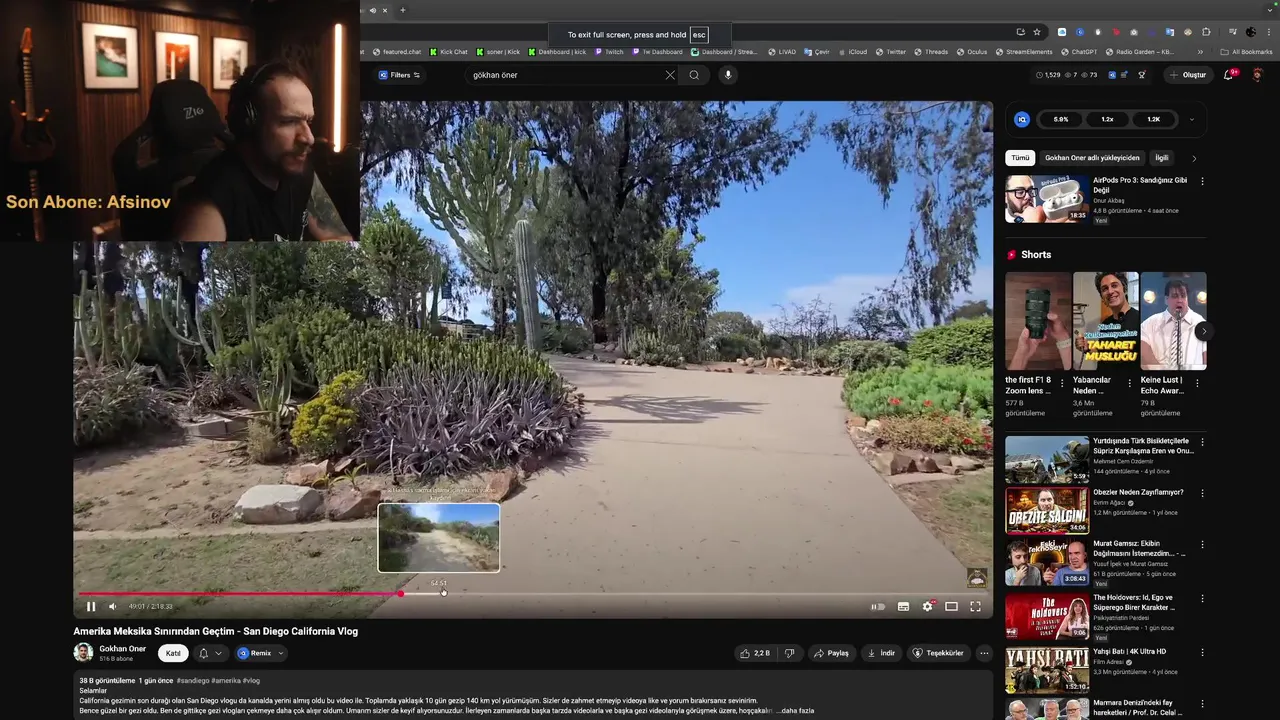Like the video (2,2 B)
The height and width of the screenshot is (720, 1280).
754,653
